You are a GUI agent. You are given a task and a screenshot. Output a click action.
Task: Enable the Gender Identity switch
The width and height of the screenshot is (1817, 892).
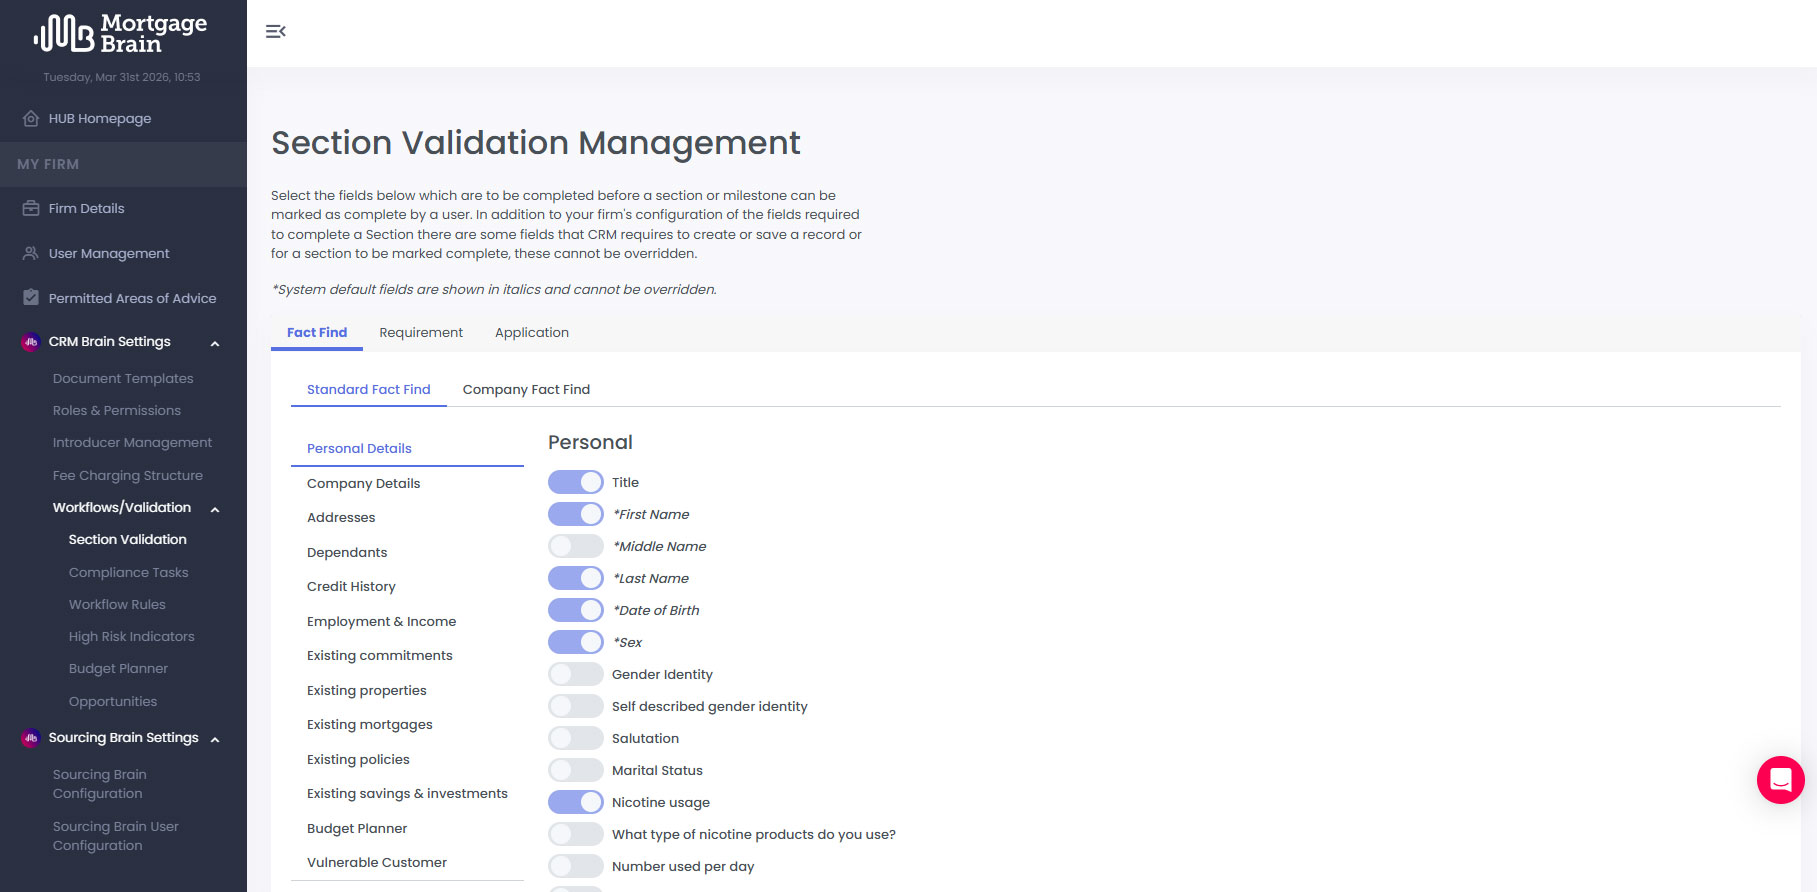tap(576, 674)
